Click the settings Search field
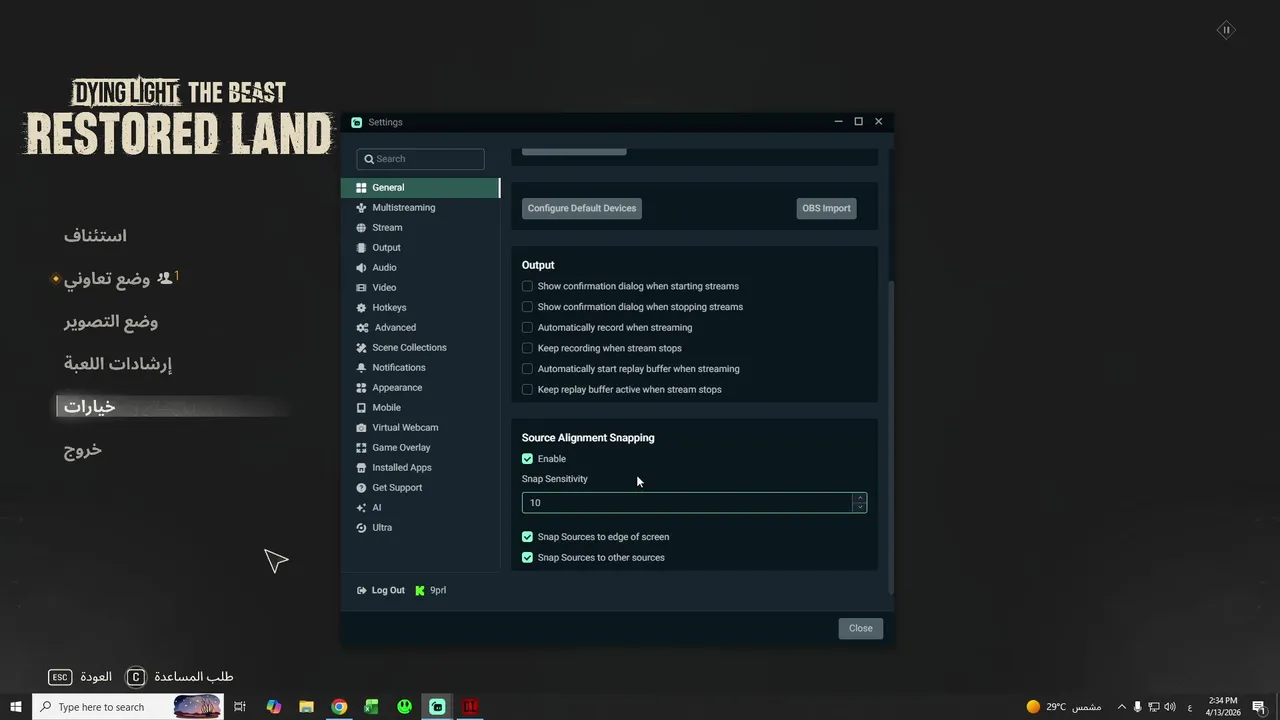This screenshot has width=1280, height=720. [x=421, y=159]
